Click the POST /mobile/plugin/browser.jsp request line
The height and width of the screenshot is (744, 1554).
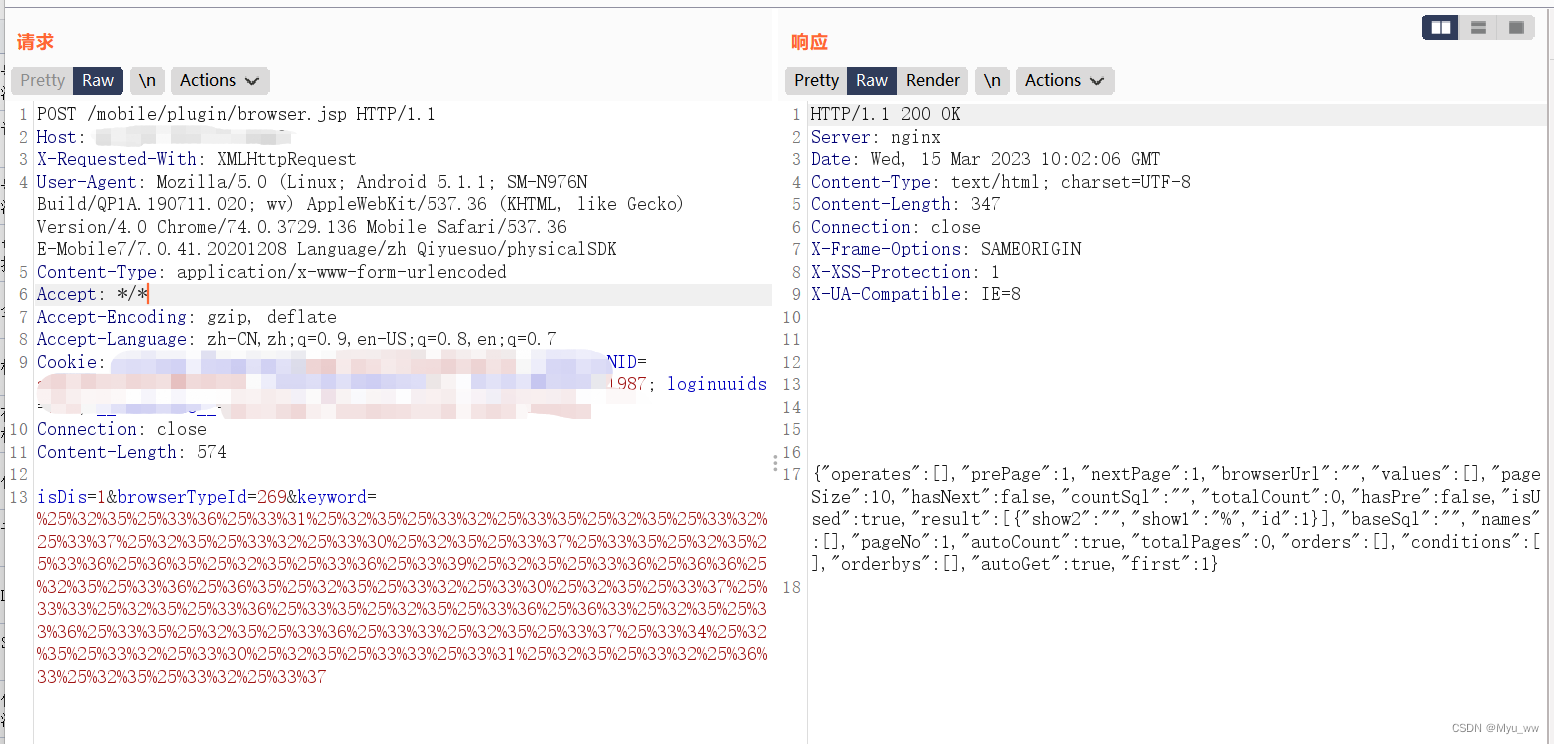coord(236,114)
